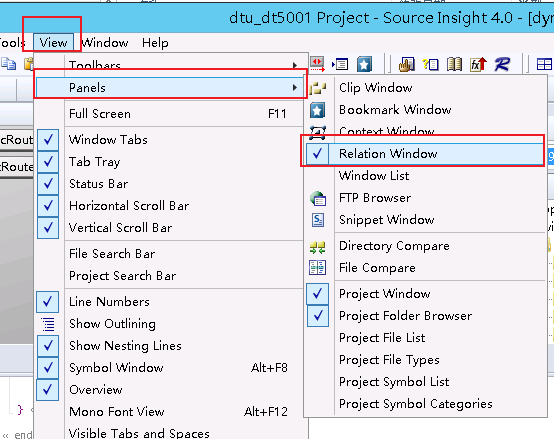Screen dimensions: 554x439
Task: Click the Directory Compare icon
Action: [317, 247]
